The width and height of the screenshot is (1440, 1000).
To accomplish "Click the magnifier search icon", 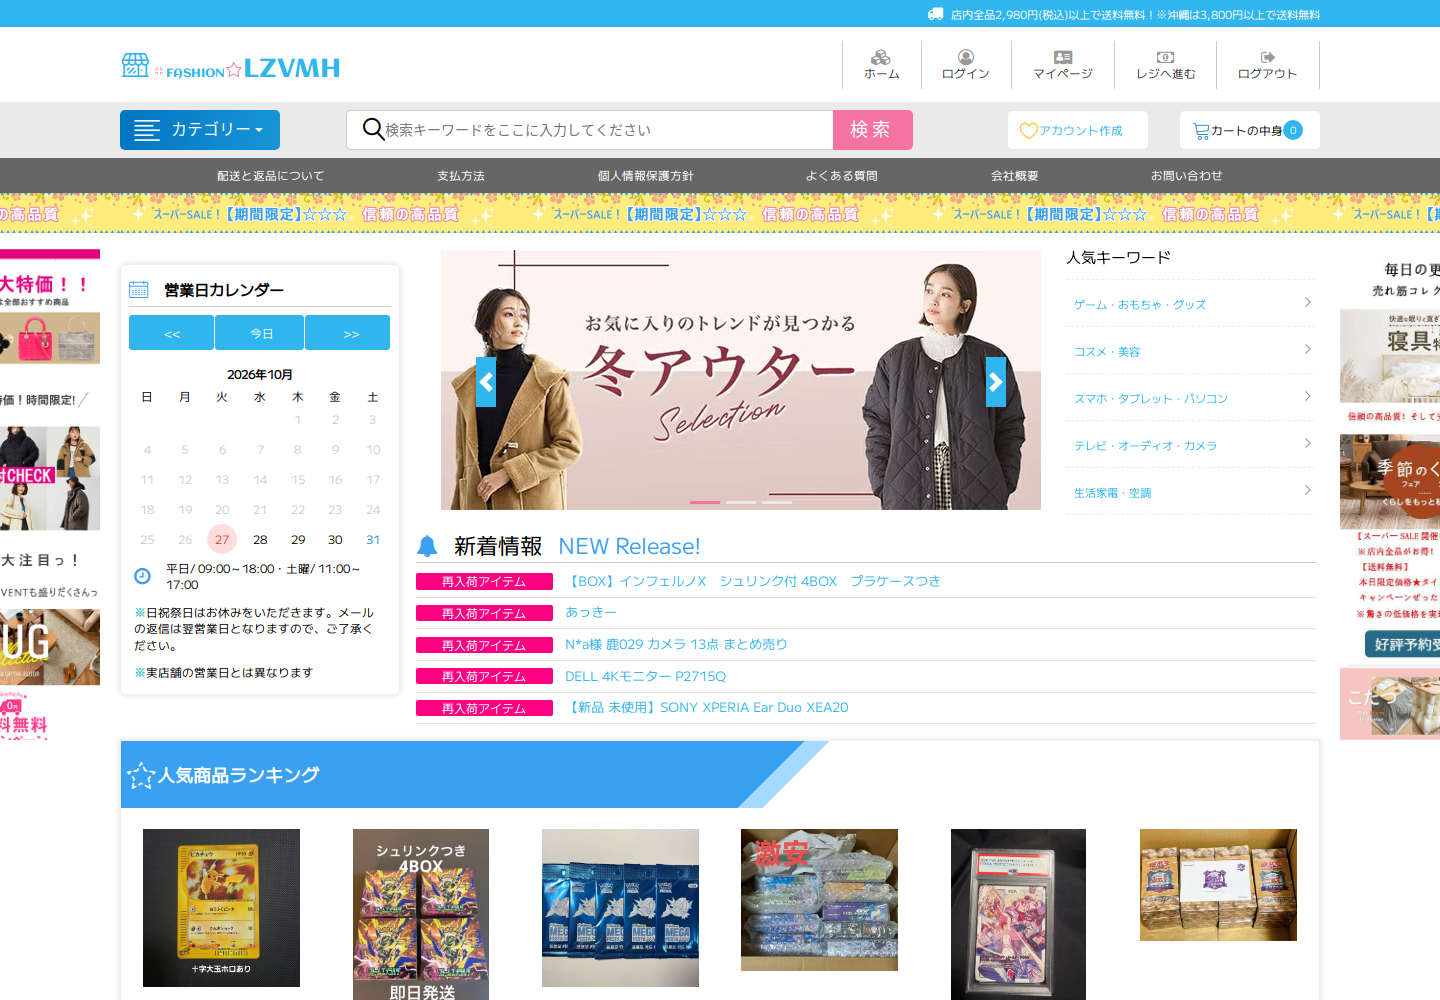I will (x=373, y=129).
